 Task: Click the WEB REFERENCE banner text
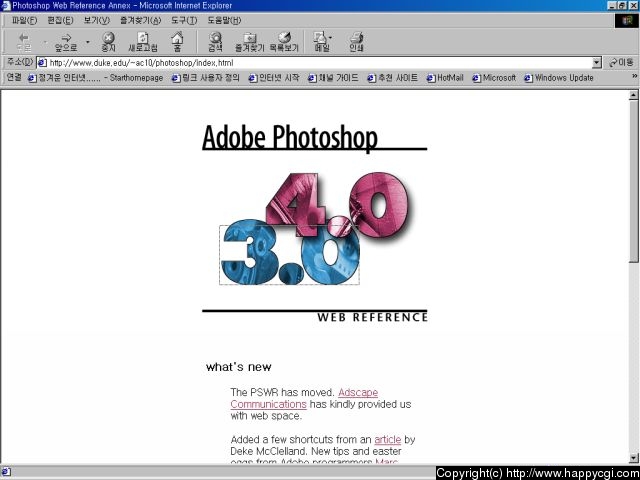tap(372, 318)
